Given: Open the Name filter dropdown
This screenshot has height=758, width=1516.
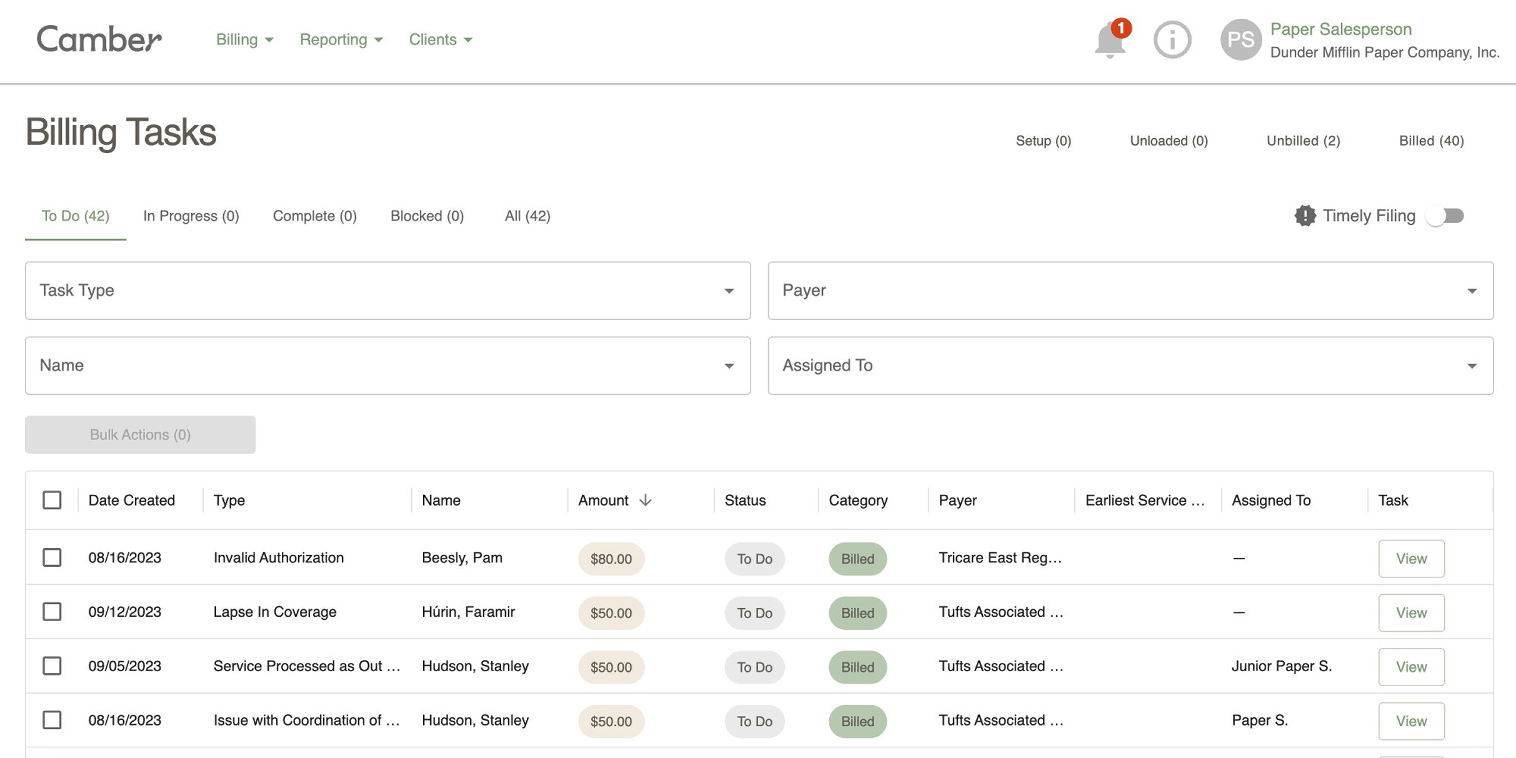Looking at the screenshot, I should coord(388,365).
